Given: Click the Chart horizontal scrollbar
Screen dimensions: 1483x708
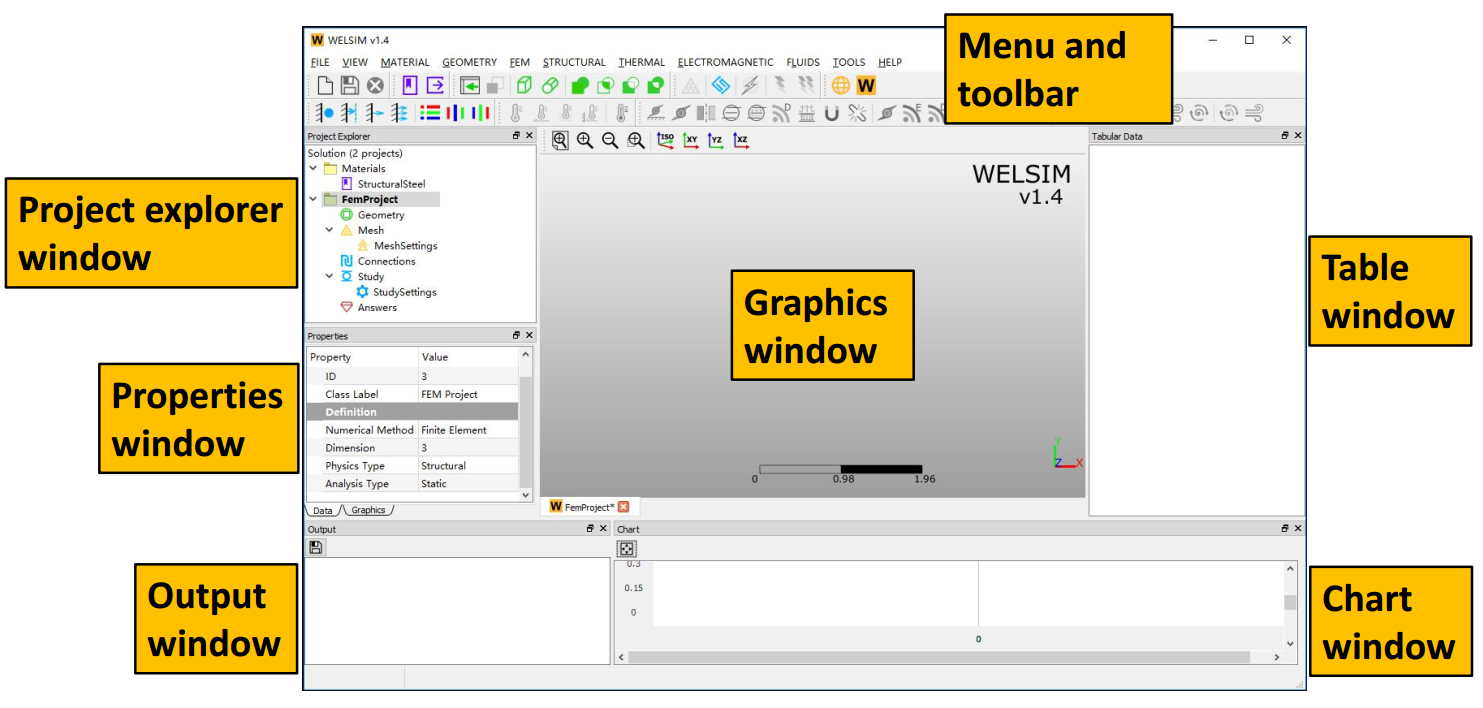Looking at the screenshot, I should (x=939, y=657).
